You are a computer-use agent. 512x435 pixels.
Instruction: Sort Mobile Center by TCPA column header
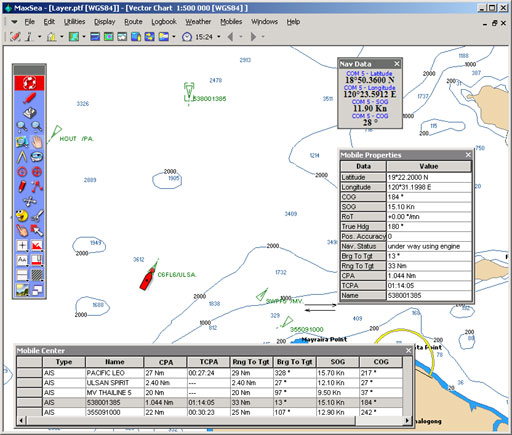[209, 362]
